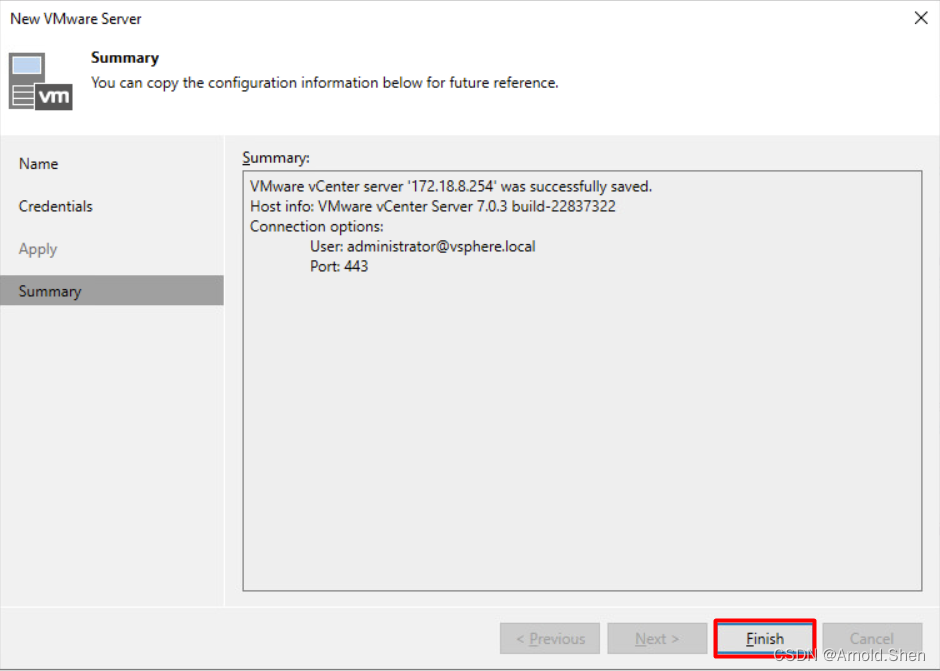Screen dimensions: 940x671
Task: Click the New VMware Server window title
Action: pyautogui.click(x=76, y=19)
